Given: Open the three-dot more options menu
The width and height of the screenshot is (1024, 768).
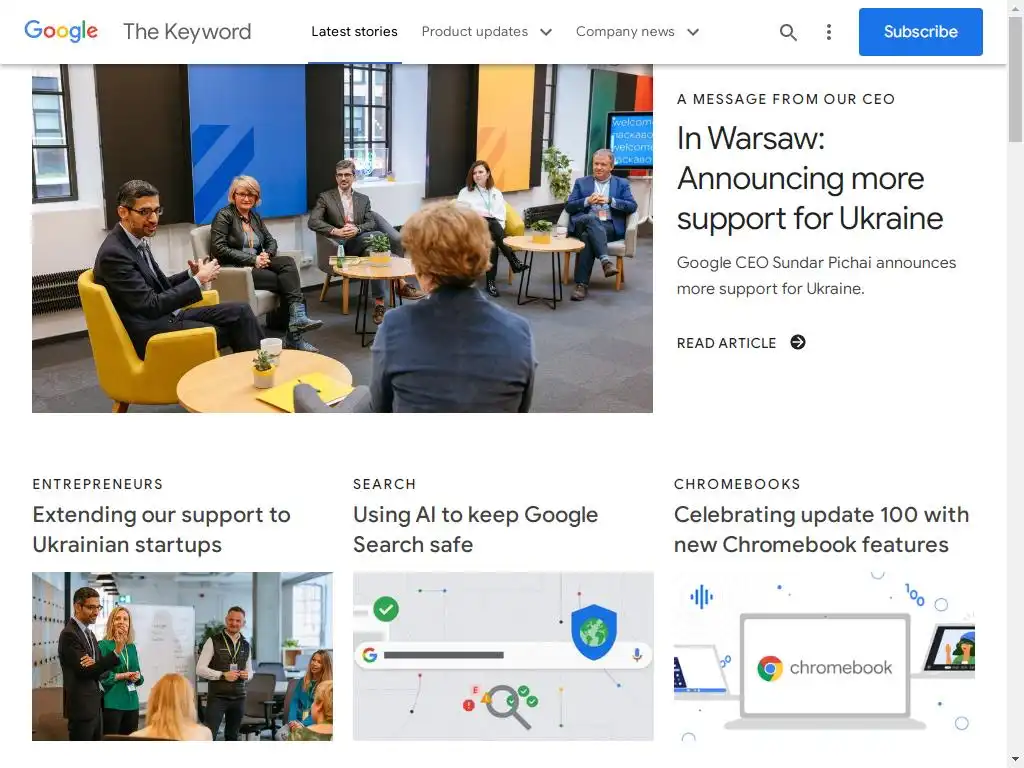Looking at the screenshot, I should click(x=829, y=32).
